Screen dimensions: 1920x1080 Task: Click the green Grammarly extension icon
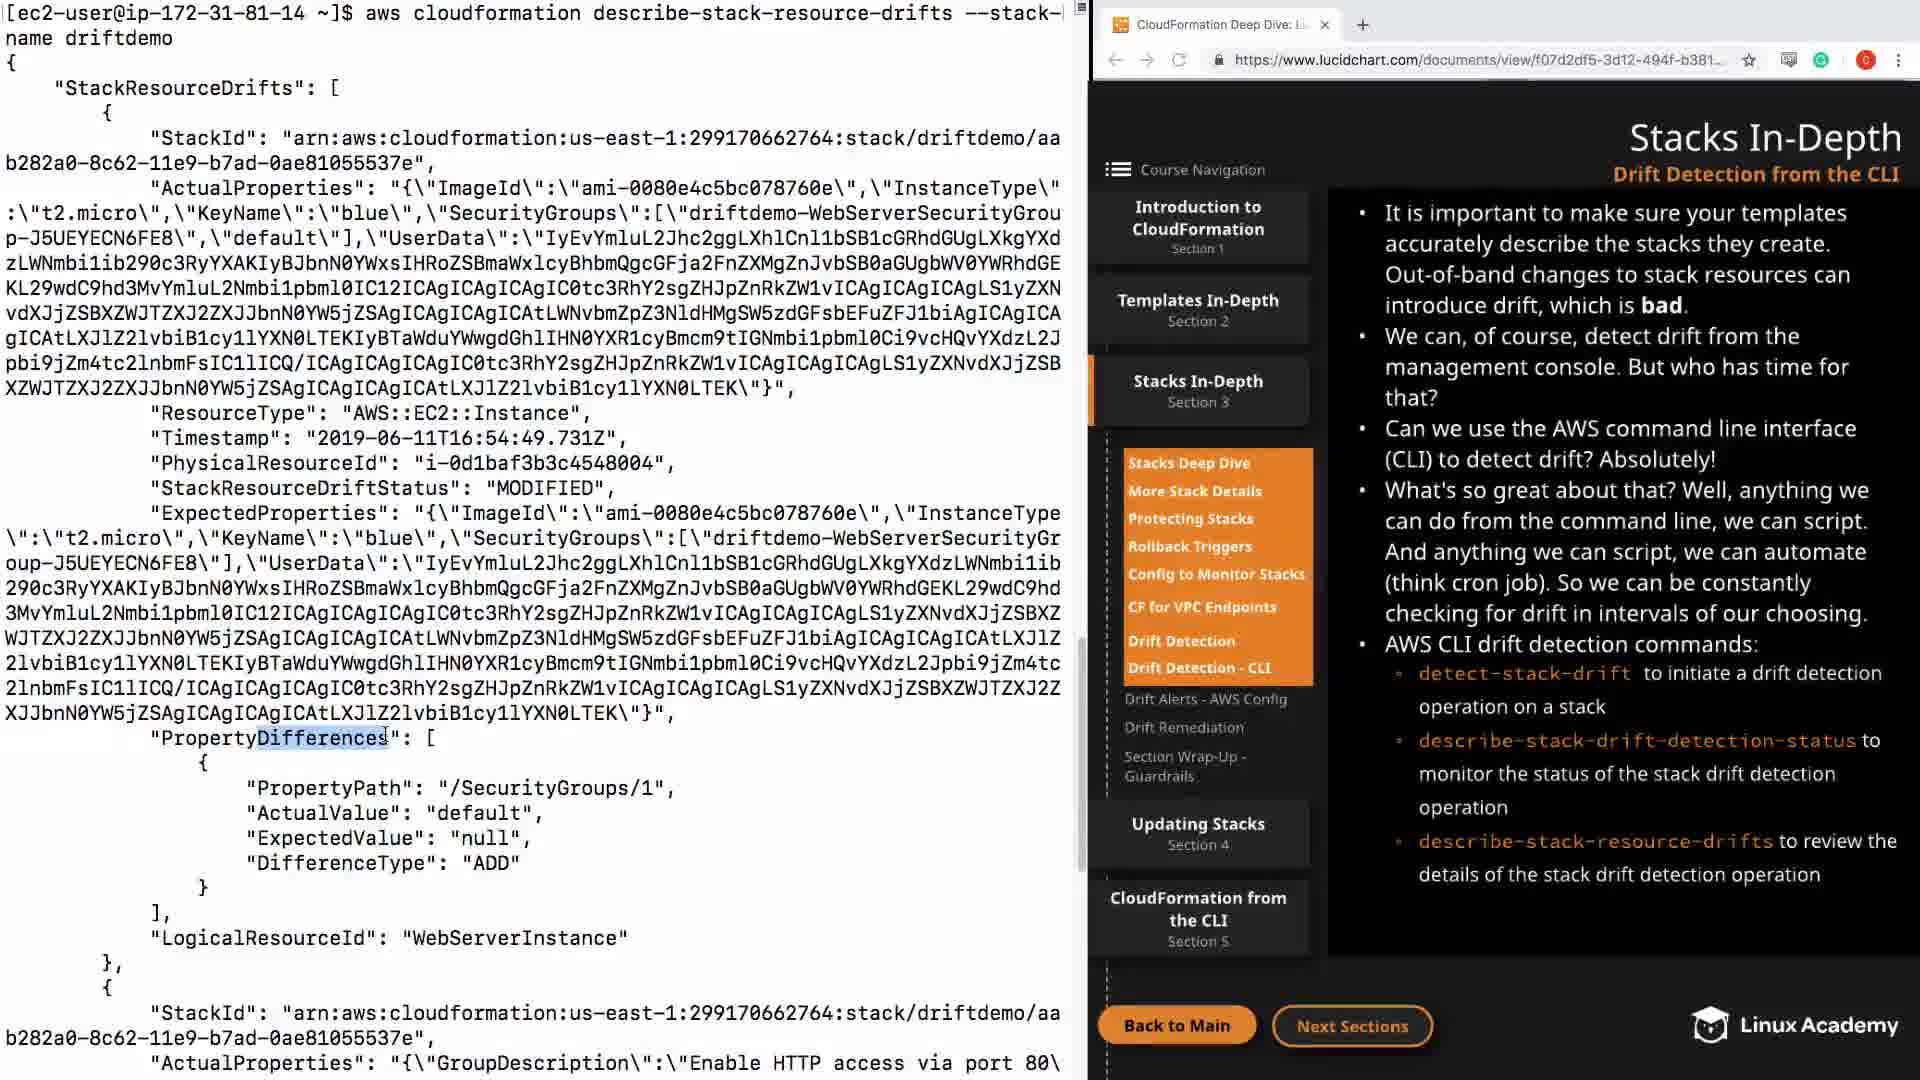(x=1821, y=60)
